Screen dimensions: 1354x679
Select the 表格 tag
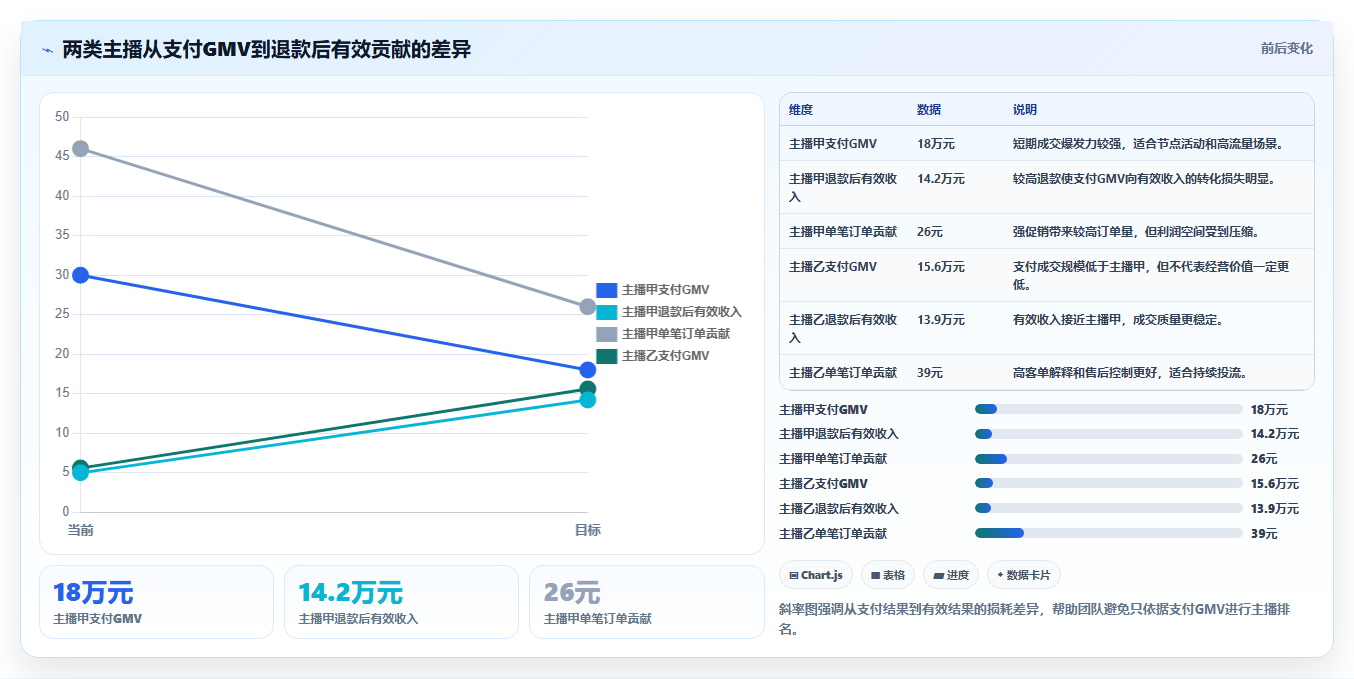[x=888, y=575]
